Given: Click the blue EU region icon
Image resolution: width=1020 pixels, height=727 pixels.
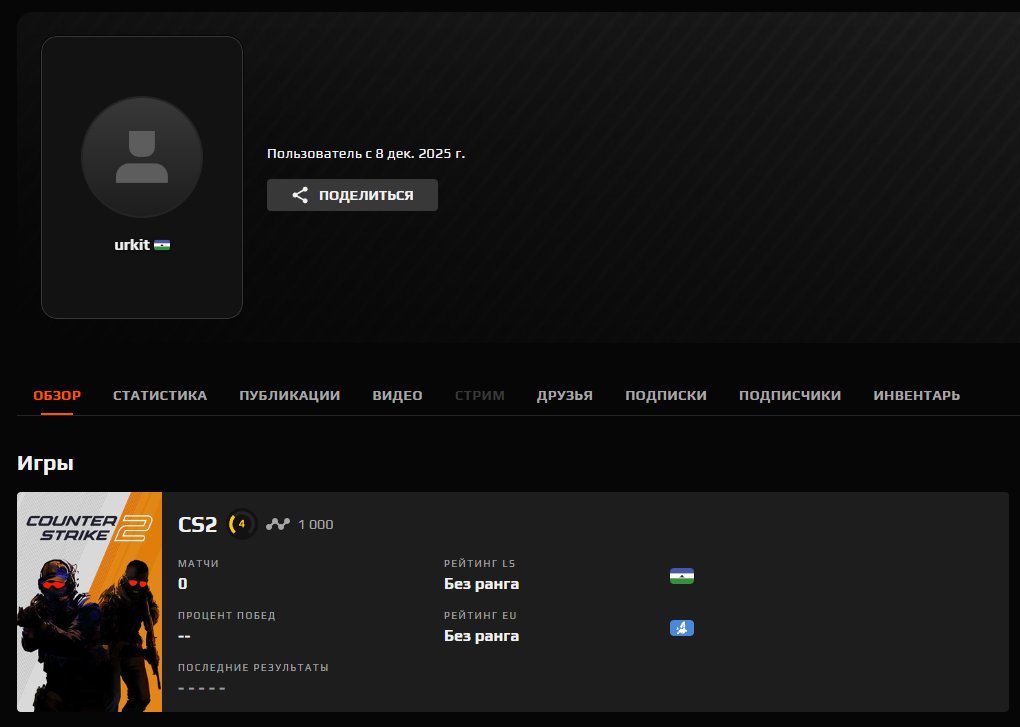Looking at the screenshot, I should (682, 628).
